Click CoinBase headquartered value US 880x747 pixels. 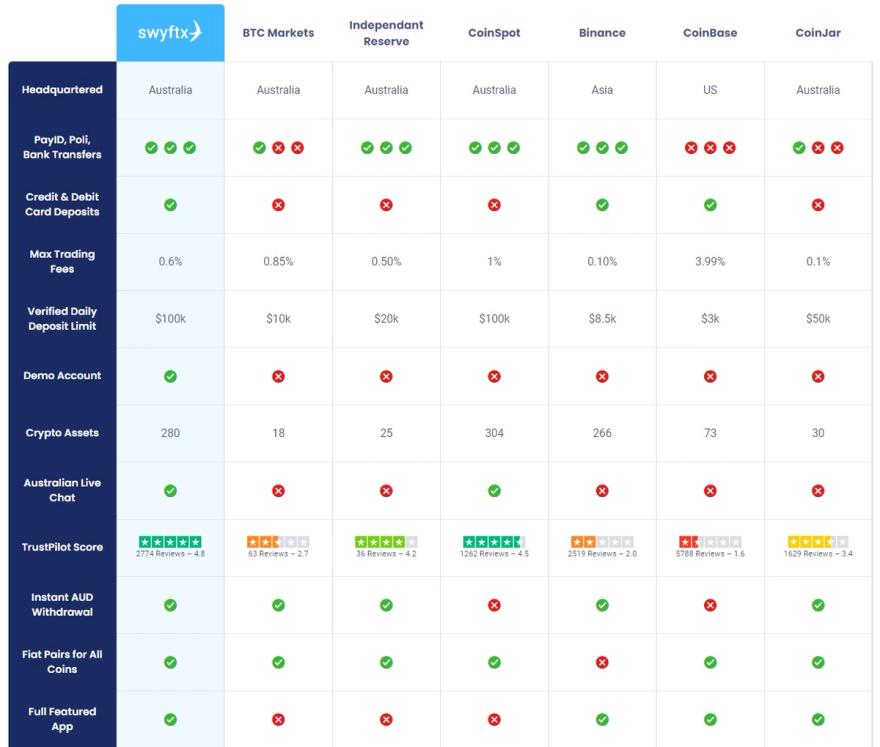711,90
